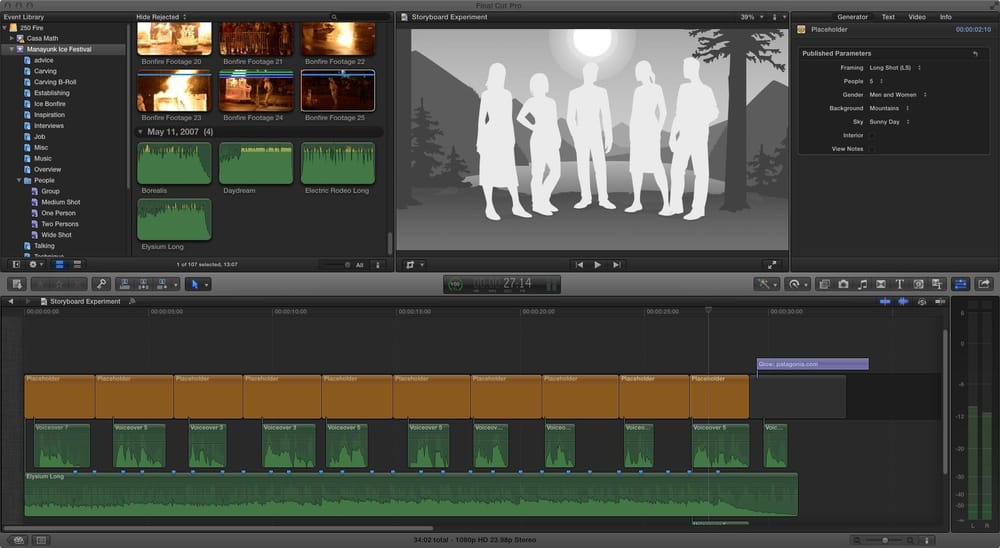Toggle the Inspector panel button
Image resolution: width=1000 pixels, height=548 pixels.
pos(960,284)
